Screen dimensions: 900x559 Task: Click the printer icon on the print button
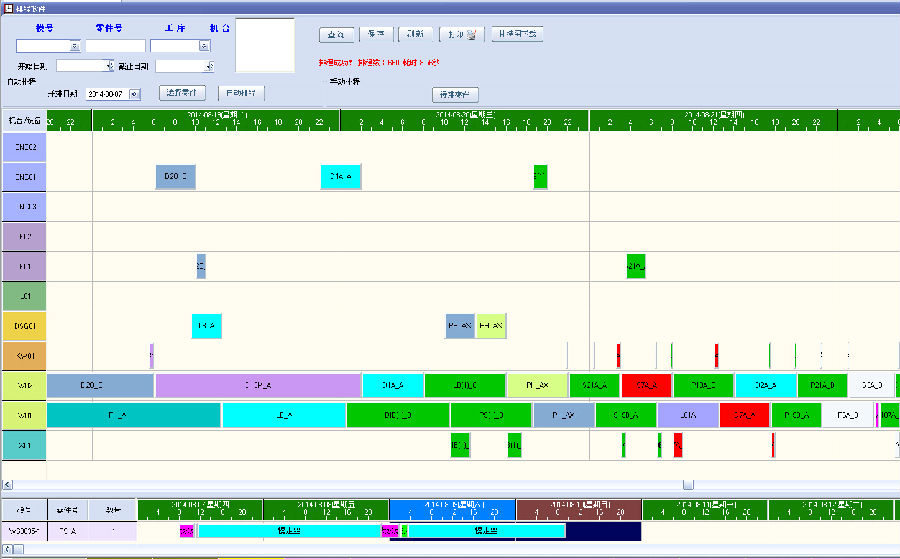pyautogui.click(x=471, y=35)
